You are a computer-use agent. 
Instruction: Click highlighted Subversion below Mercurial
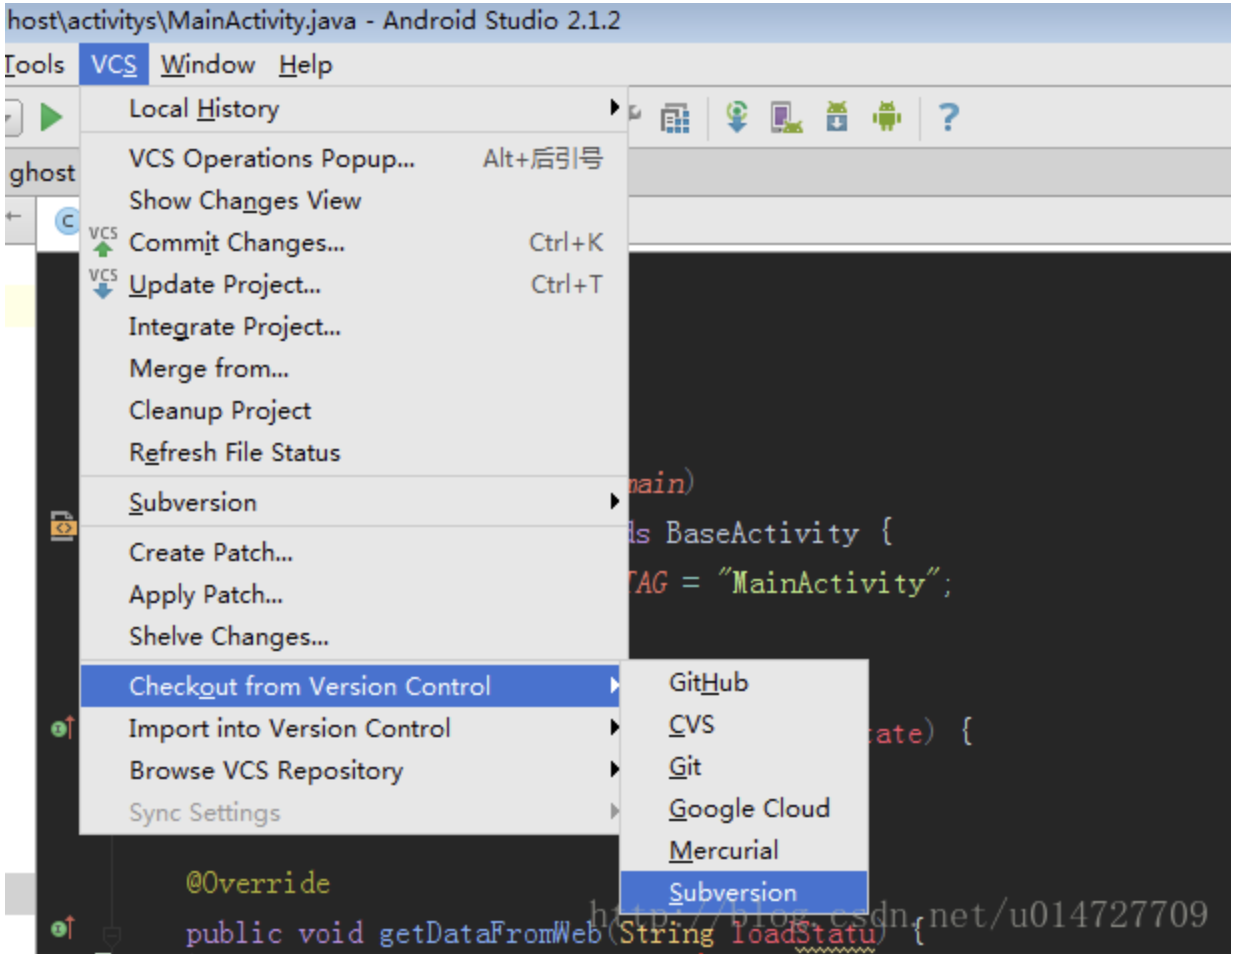tap(744, 892)
